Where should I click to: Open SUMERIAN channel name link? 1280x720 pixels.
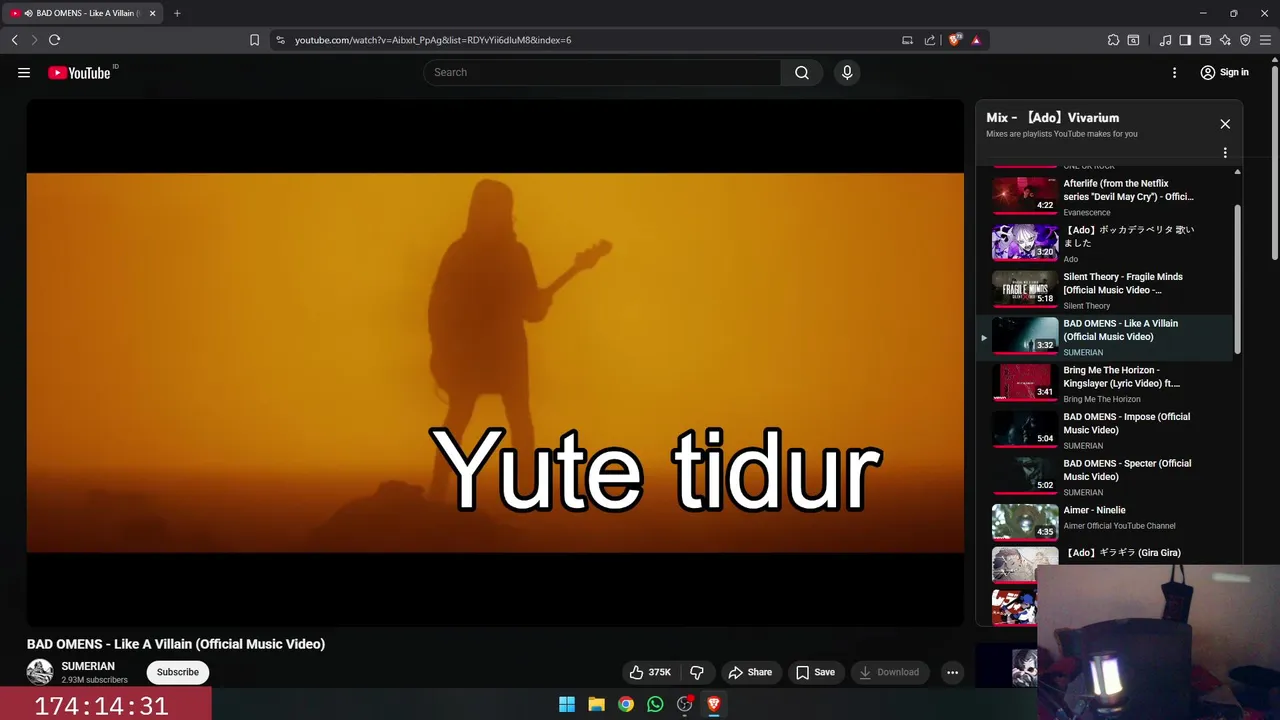tap(88, 666)
